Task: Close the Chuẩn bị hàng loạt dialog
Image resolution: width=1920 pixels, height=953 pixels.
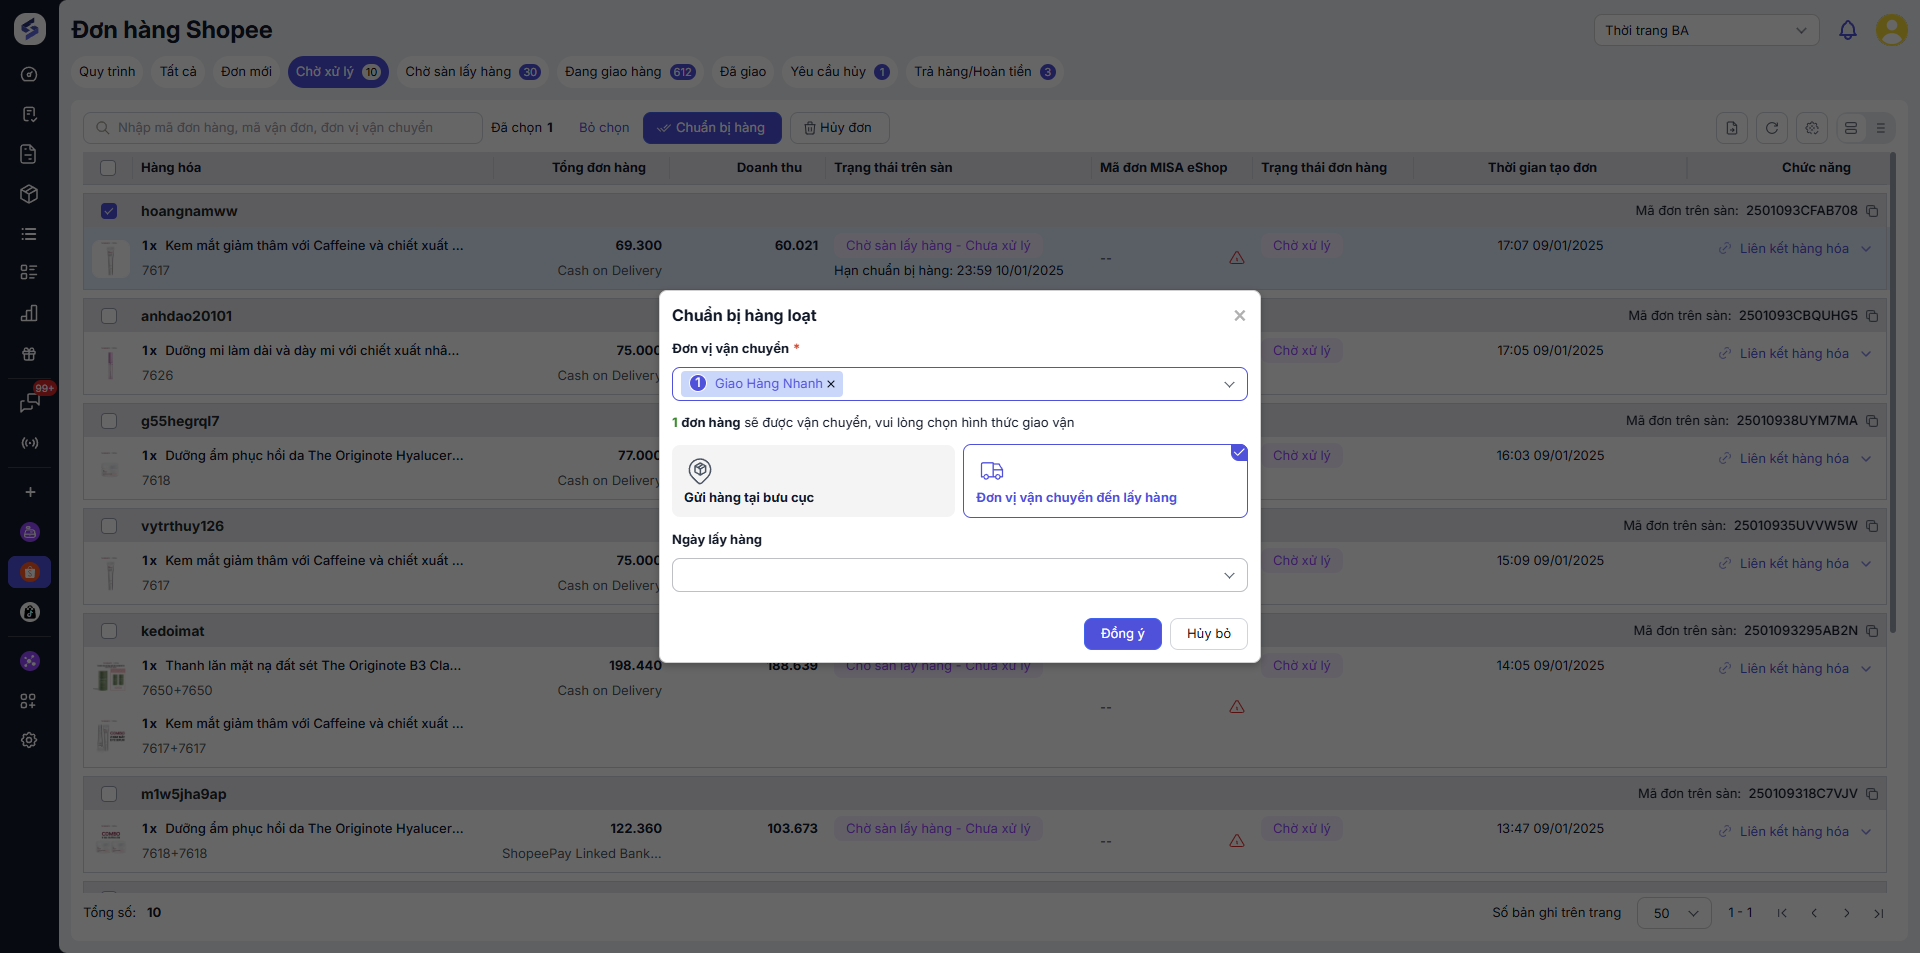Action: click(x=1240, y=316)
